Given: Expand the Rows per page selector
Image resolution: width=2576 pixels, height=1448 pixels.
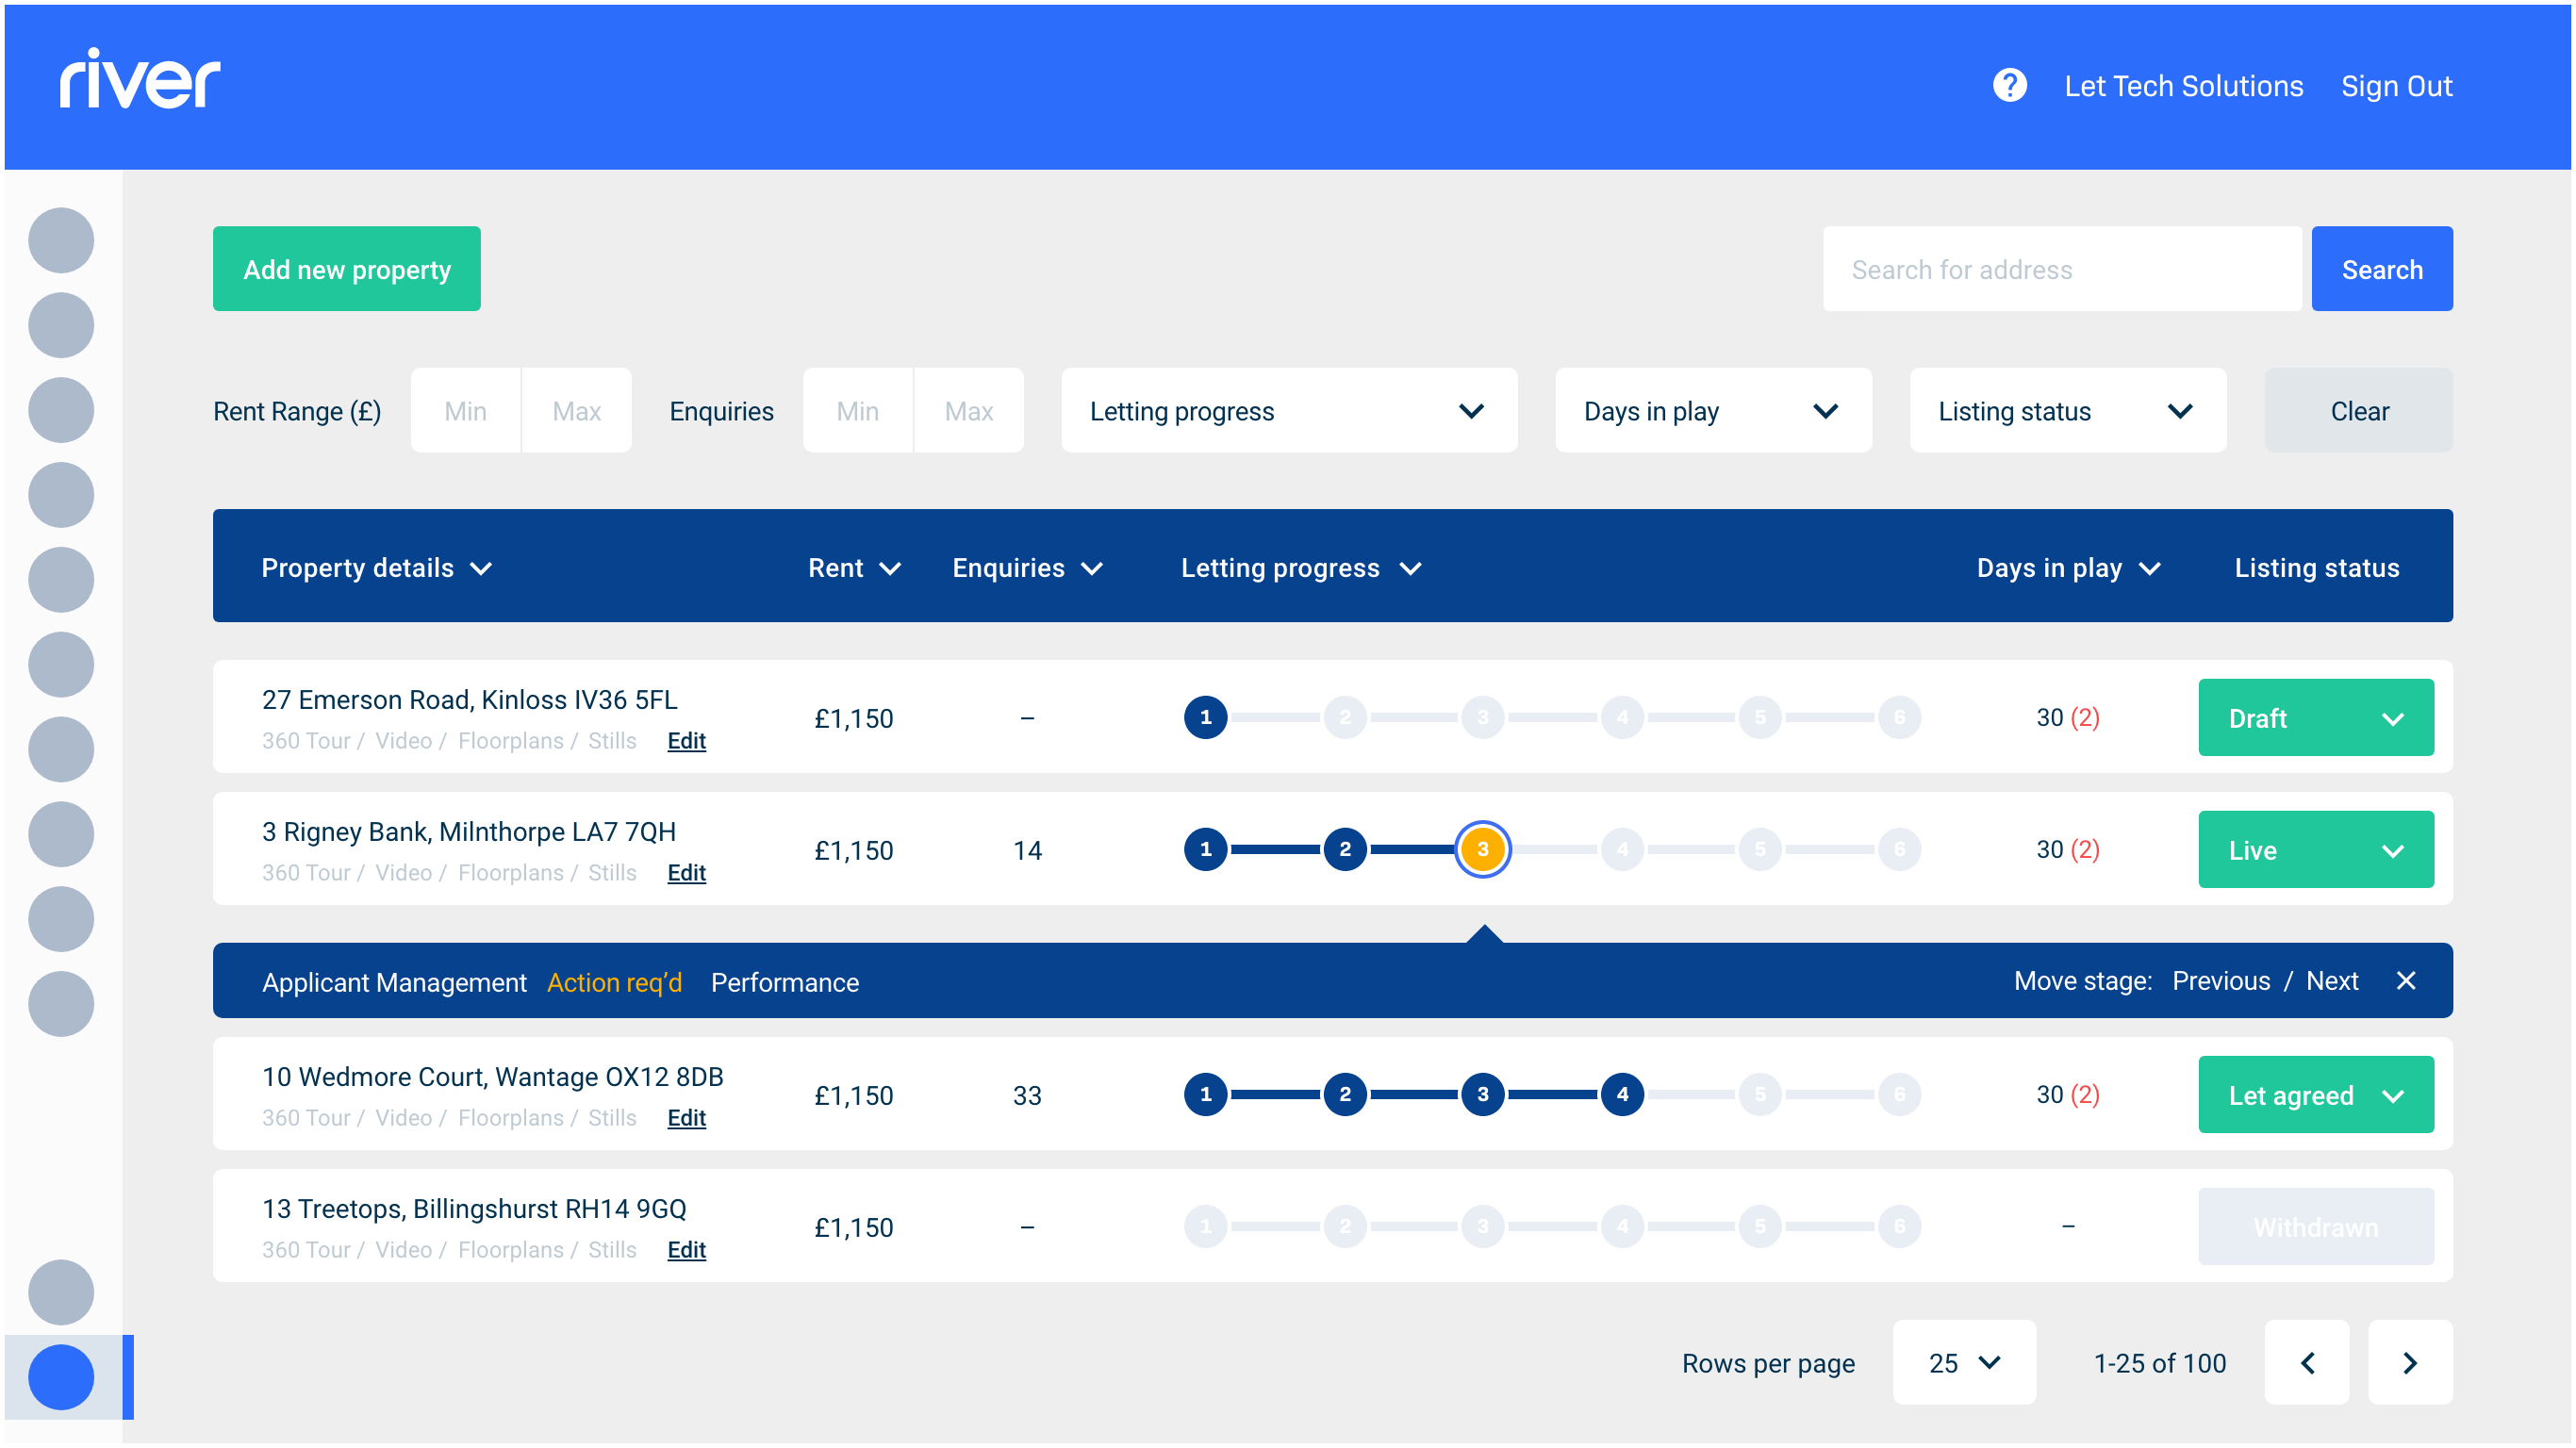Looking at the screenshot, I should click(x=1963, y=1362).
